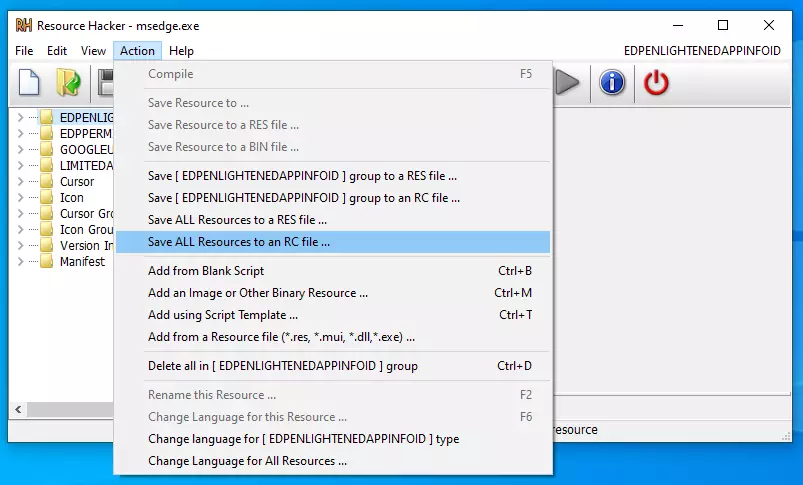Close the Resource Hacker window
This screenshot has height=485, width=803.
pos(769,25)
